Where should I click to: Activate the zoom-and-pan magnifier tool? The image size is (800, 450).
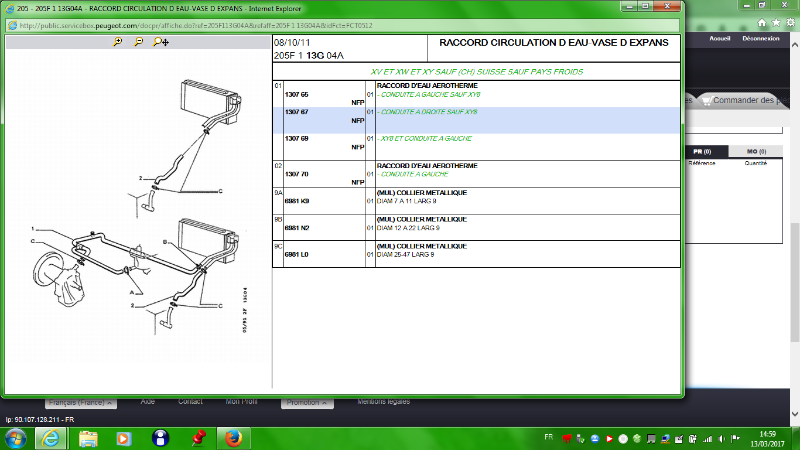coord(161,42)
